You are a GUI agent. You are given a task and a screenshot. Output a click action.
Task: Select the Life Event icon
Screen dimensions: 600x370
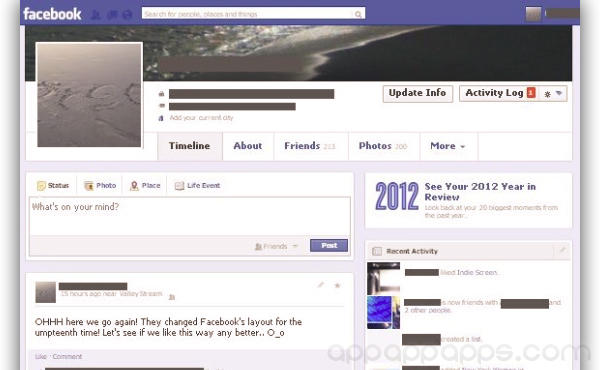179,186
